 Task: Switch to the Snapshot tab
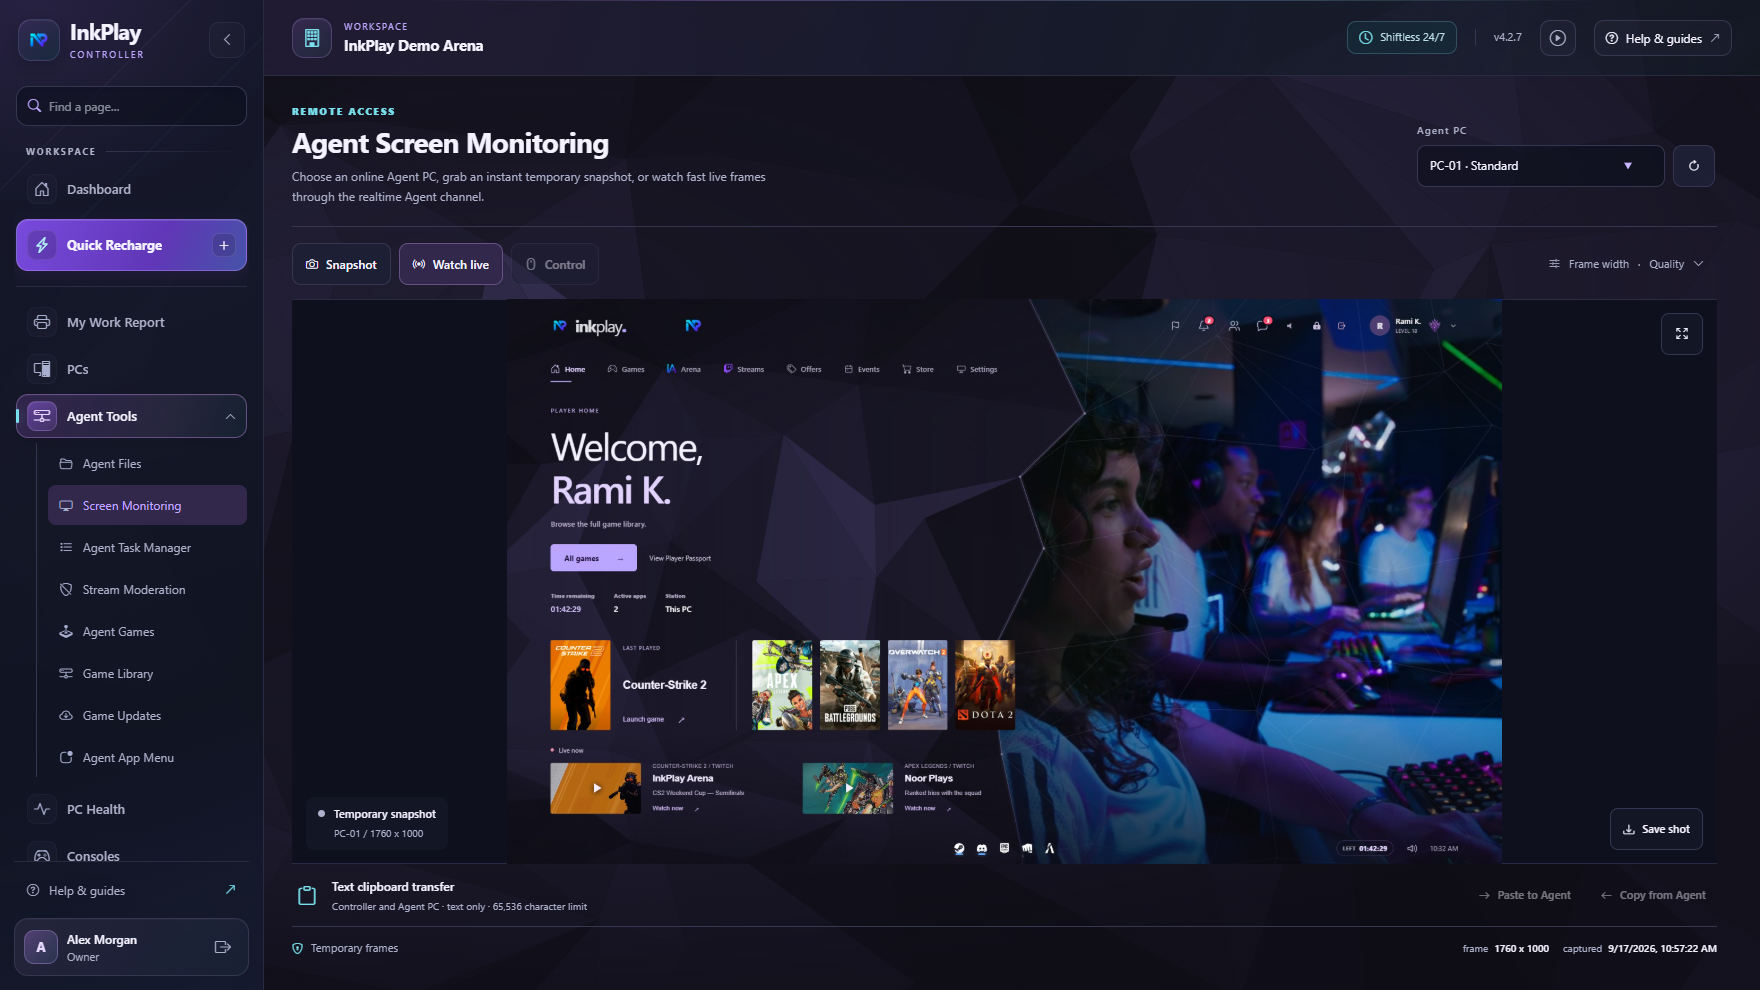point(341,265)
